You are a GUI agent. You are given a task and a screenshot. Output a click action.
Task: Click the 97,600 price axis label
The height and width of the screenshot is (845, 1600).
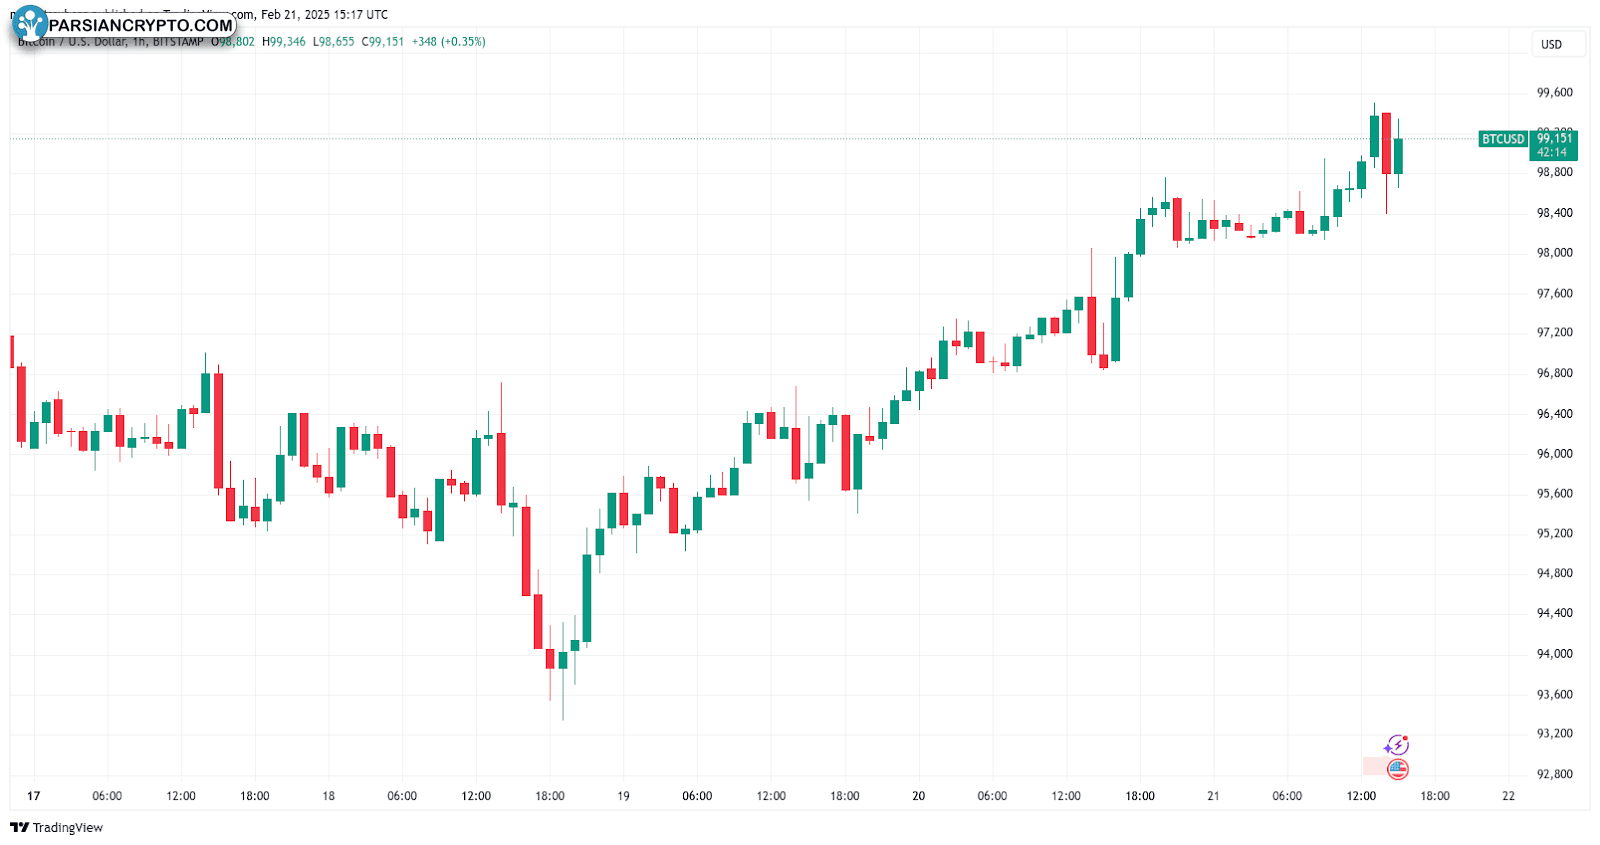tap(1555, 294)
